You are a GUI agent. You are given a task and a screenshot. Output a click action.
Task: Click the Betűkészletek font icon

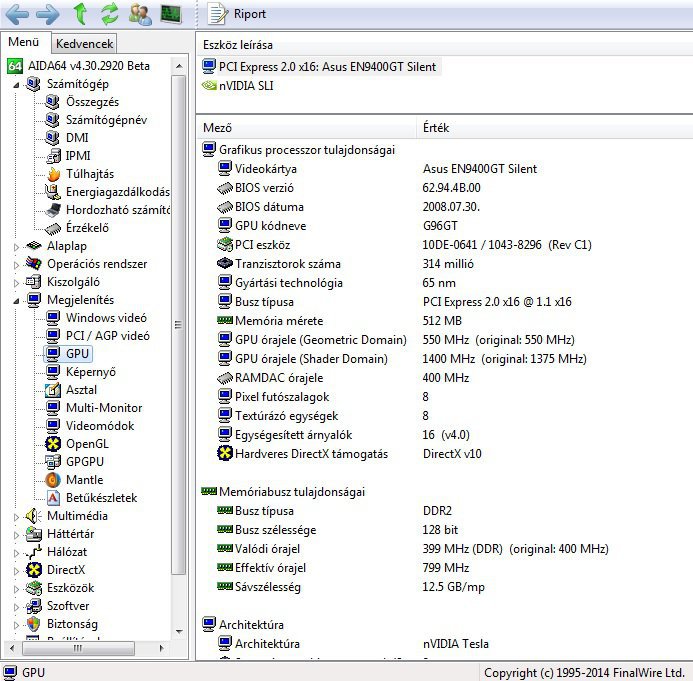53,498
